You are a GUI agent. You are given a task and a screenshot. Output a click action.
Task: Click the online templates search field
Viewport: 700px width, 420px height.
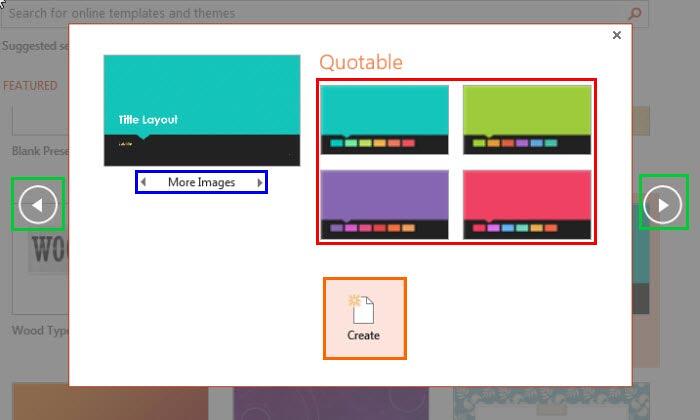point(300,14)
